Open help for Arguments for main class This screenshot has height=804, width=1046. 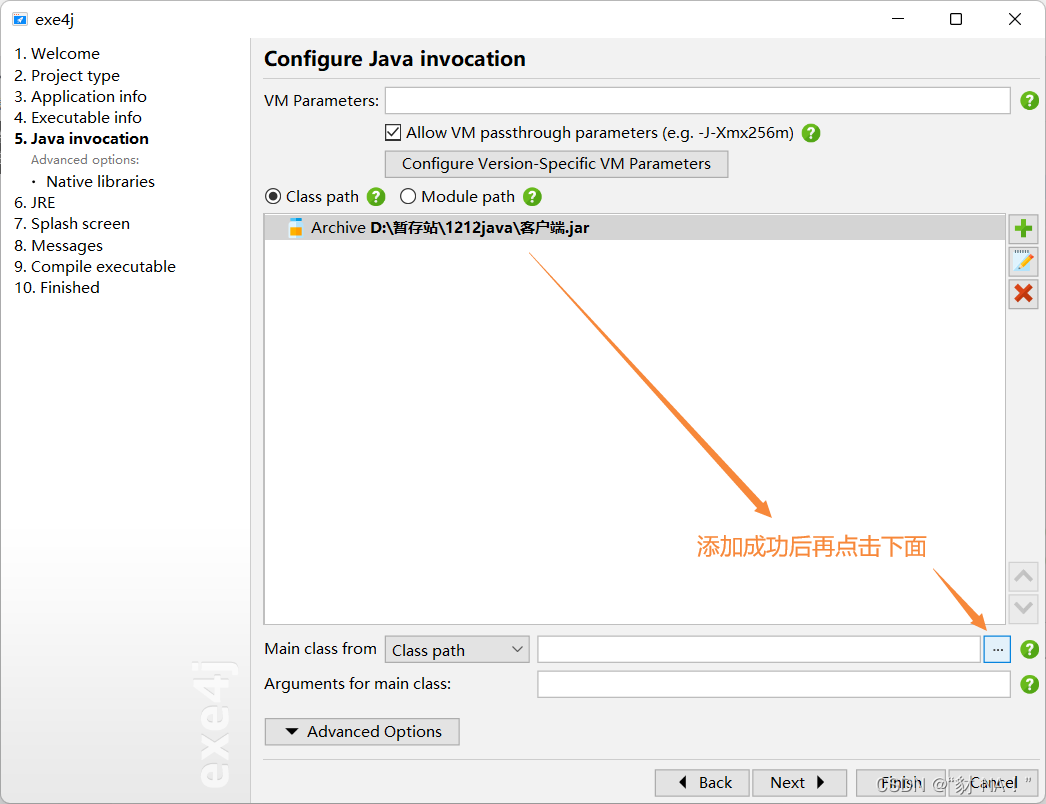1029,684
